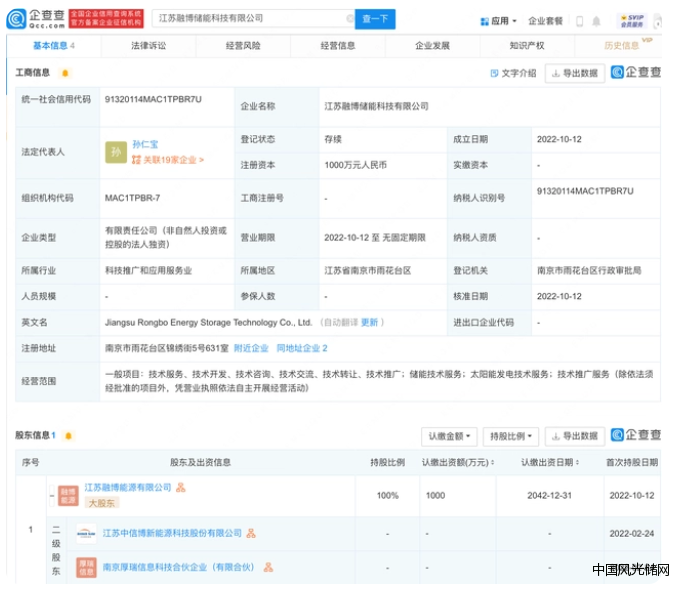Open the 应用 dropdown menu
The image size is (678, 600).
coord(498,21)
